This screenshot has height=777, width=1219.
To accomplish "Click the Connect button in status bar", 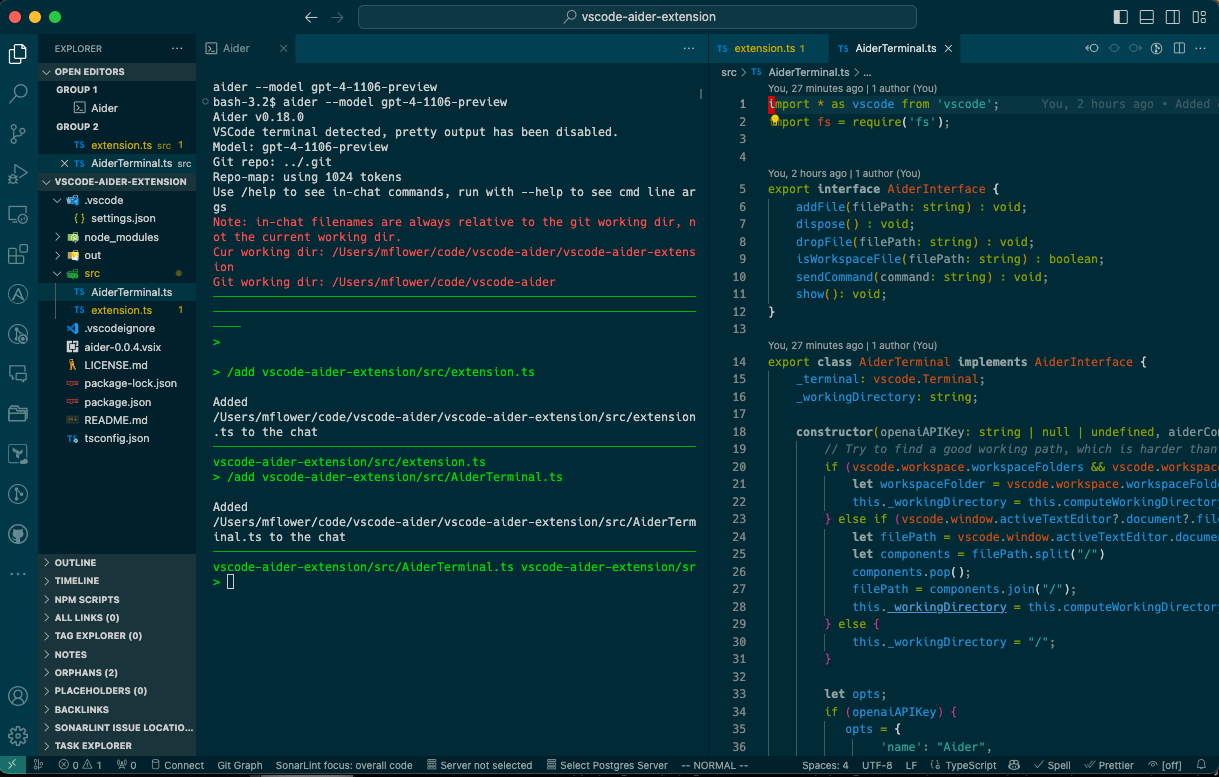I will click(x=177, y=766).
